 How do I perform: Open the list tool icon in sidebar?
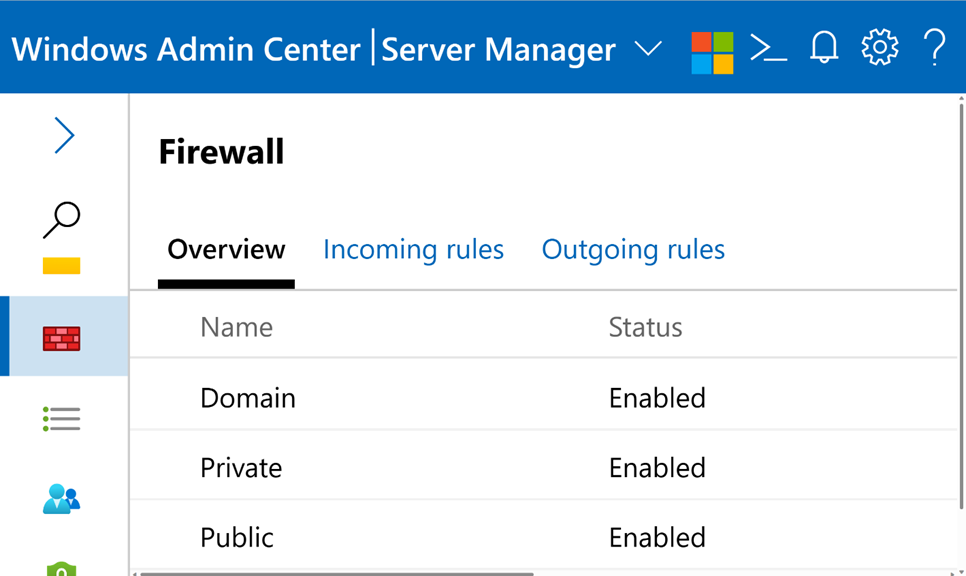(62, 419)
